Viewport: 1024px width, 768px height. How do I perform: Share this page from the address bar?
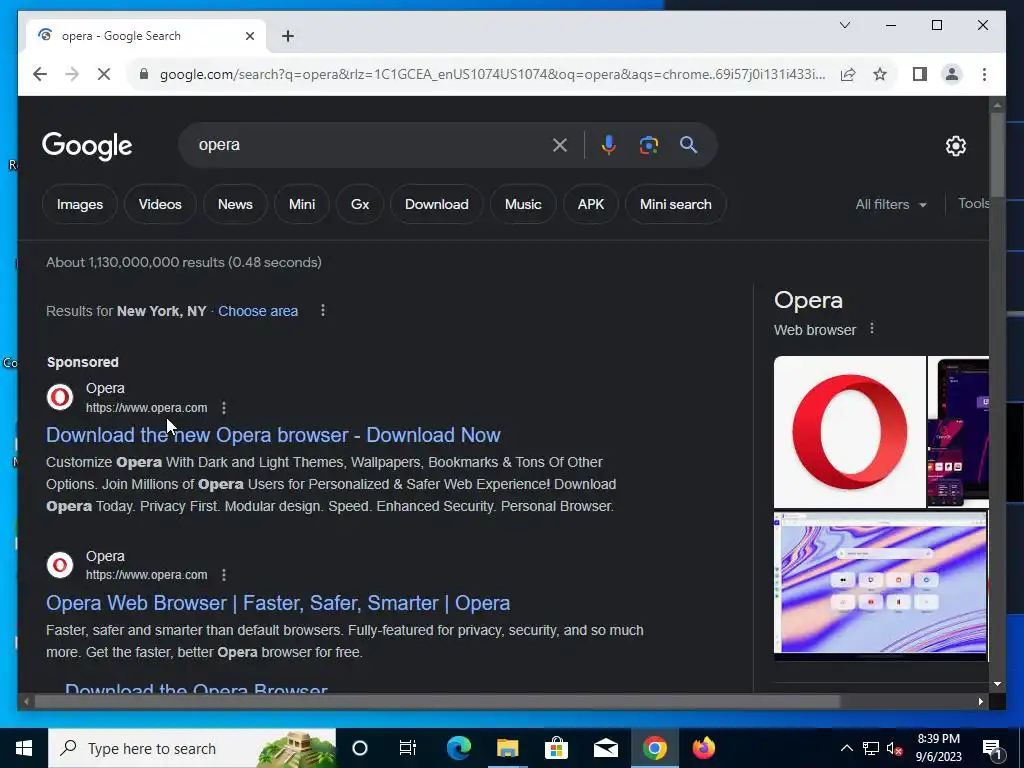(x=848, y=74)
